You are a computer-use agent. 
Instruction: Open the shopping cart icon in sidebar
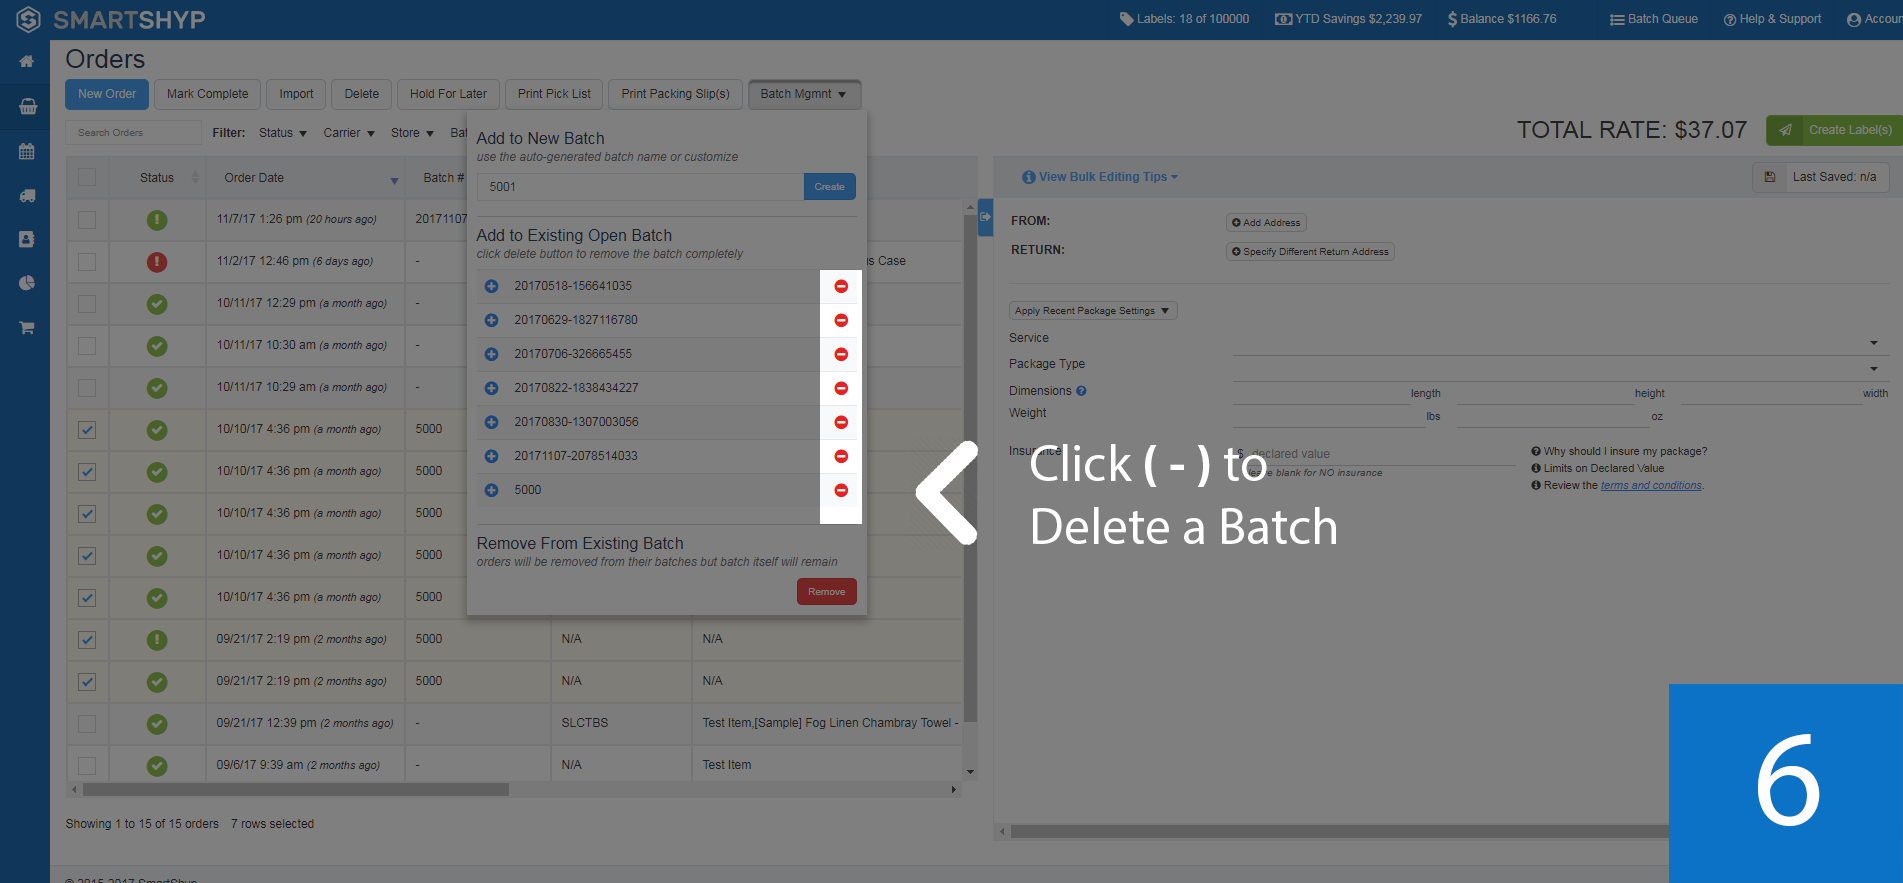pos(27,327)
